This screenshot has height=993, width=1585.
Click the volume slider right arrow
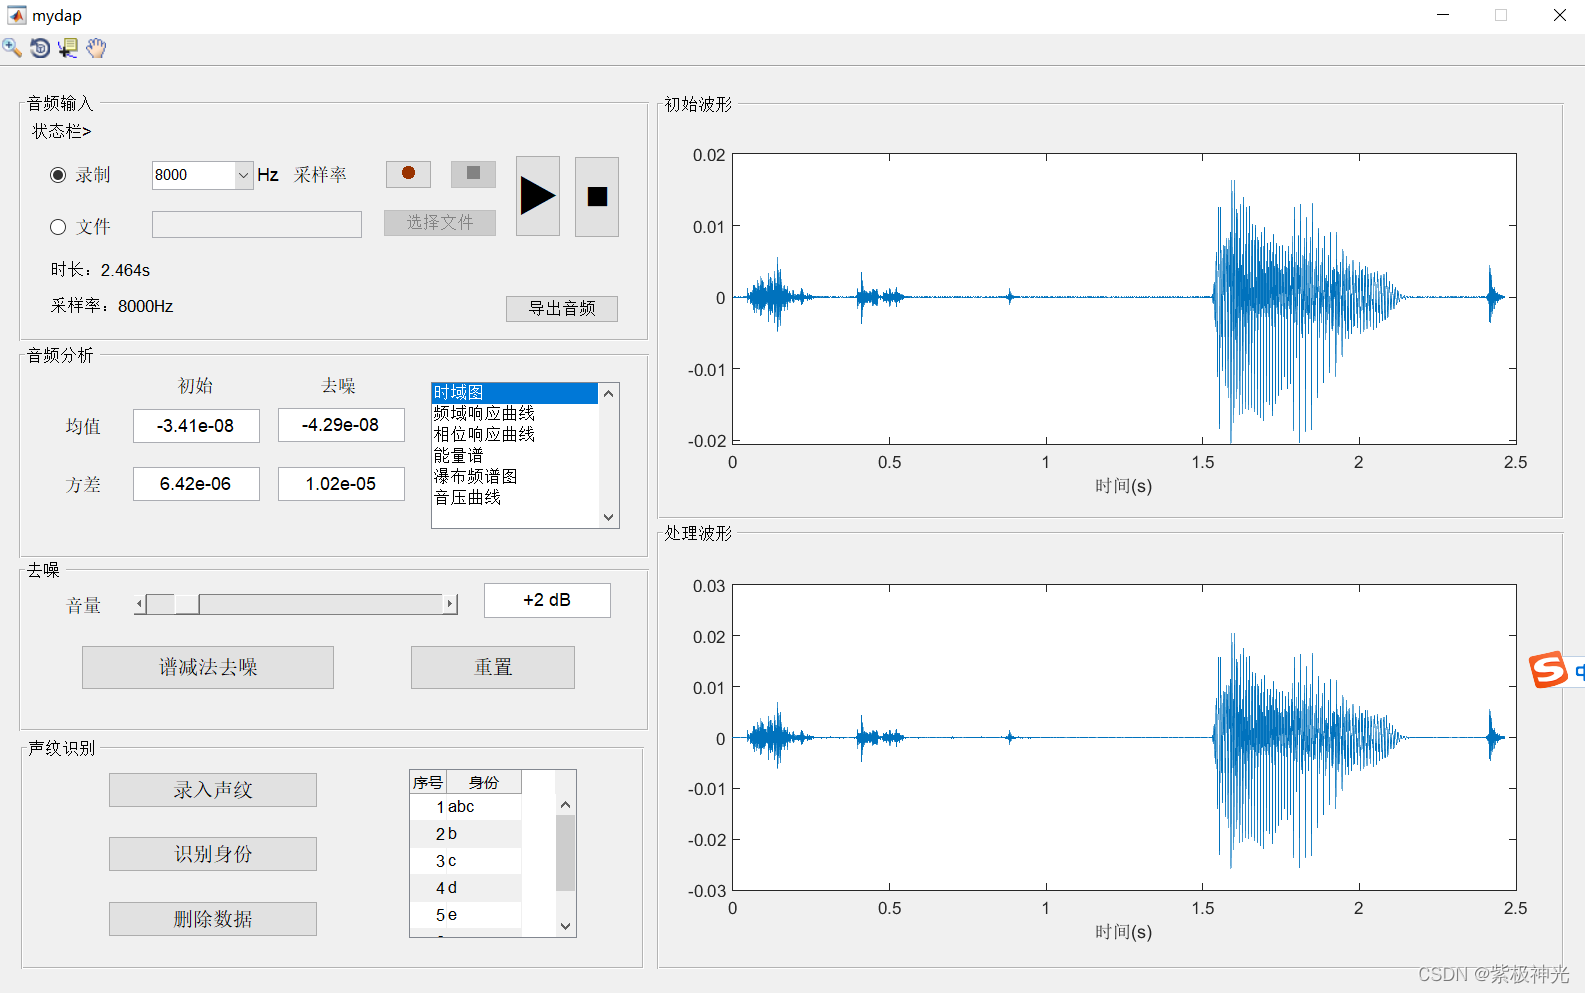tap(450, 604)
